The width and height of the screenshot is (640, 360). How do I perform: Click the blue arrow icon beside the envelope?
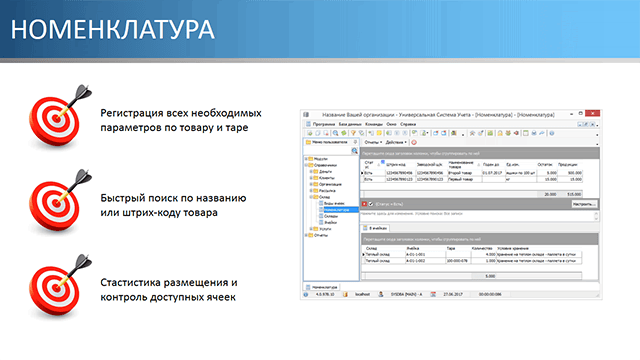point(542,133)
